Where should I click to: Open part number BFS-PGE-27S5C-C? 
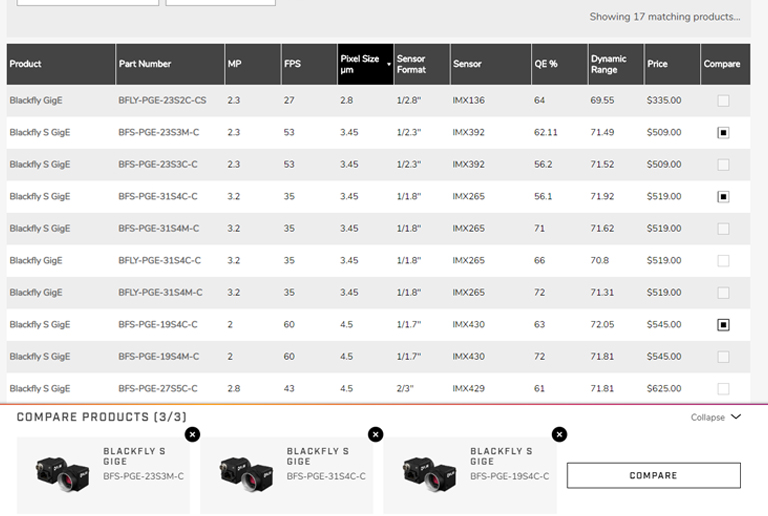(158, 388)
